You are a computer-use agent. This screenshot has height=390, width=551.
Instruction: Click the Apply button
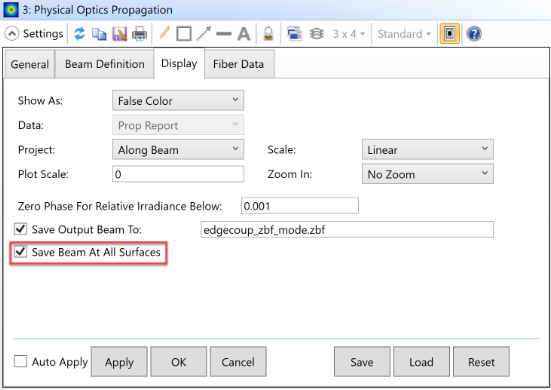click(119, 362)
